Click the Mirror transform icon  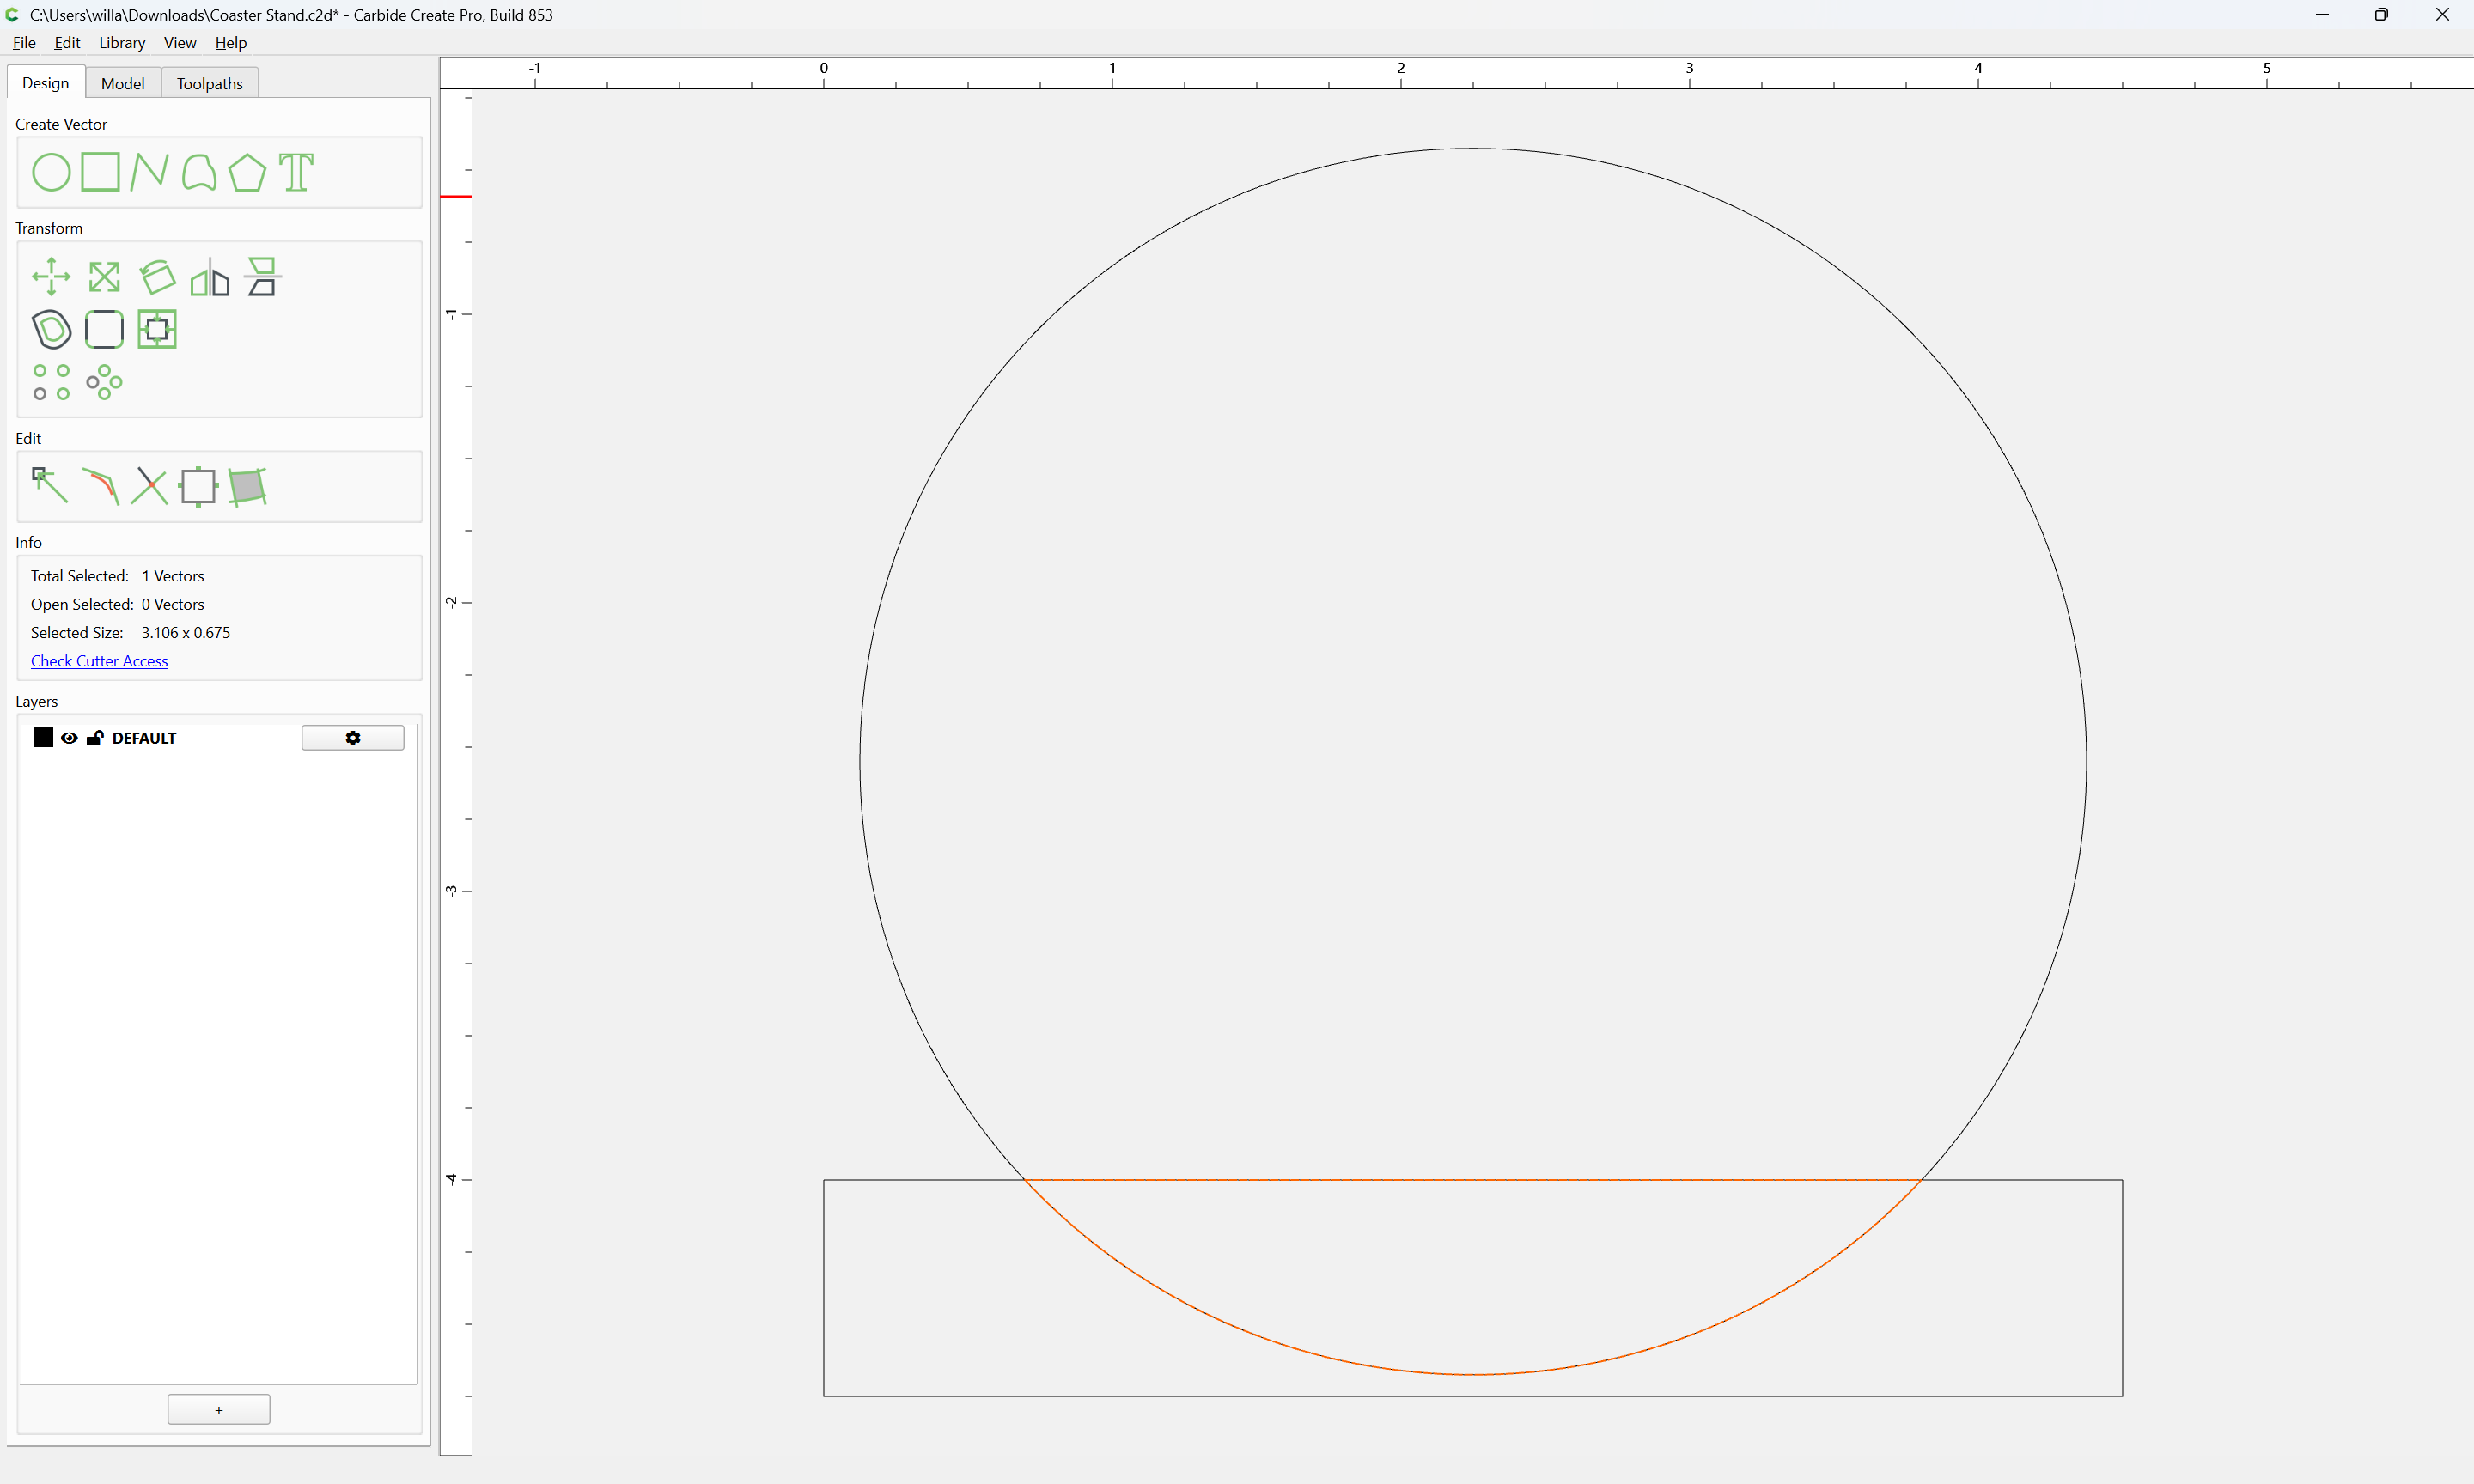pos(210,277)
